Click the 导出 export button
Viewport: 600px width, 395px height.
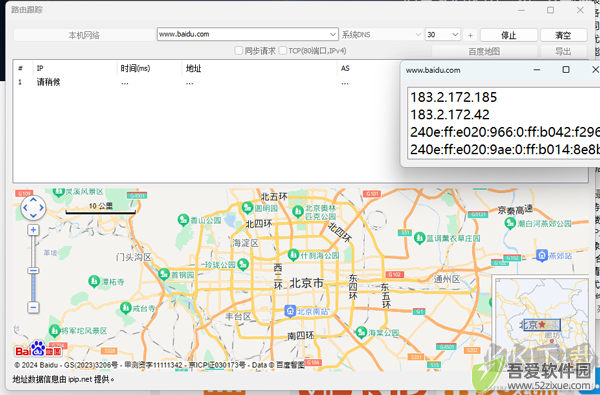pos(563,51)
